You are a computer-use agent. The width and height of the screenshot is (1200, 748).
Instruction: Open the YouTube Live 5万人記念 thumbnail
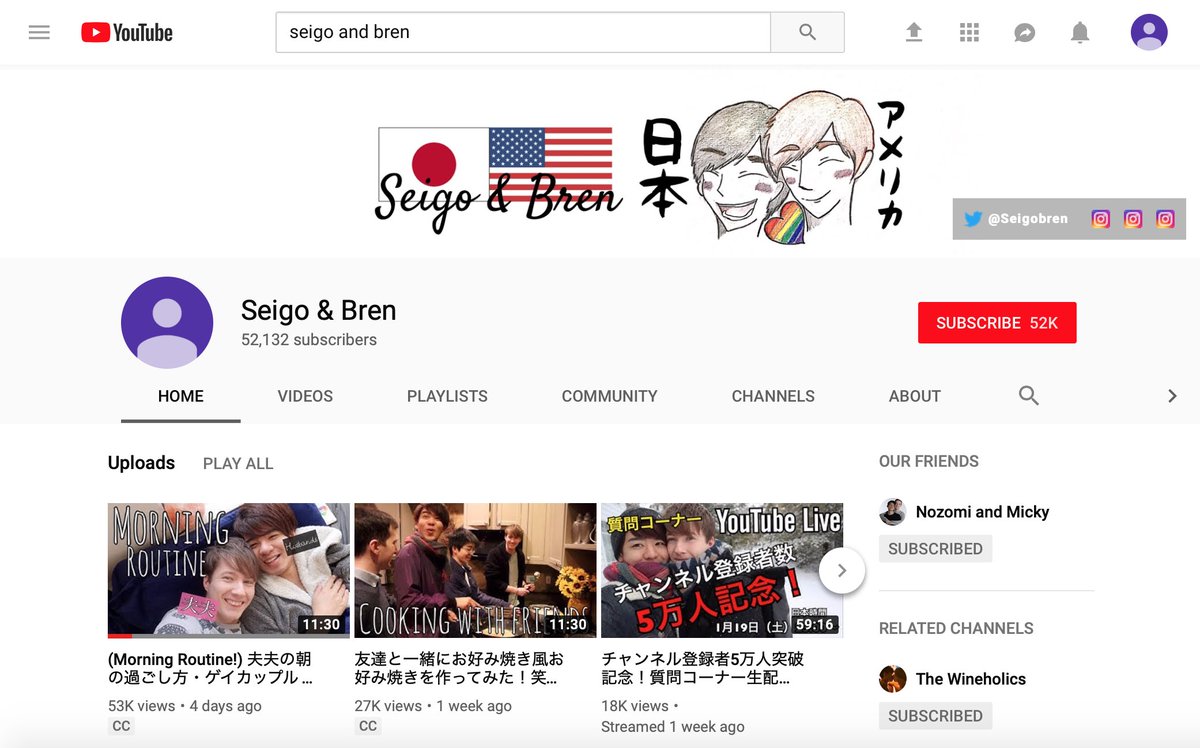tap(722, 570)
